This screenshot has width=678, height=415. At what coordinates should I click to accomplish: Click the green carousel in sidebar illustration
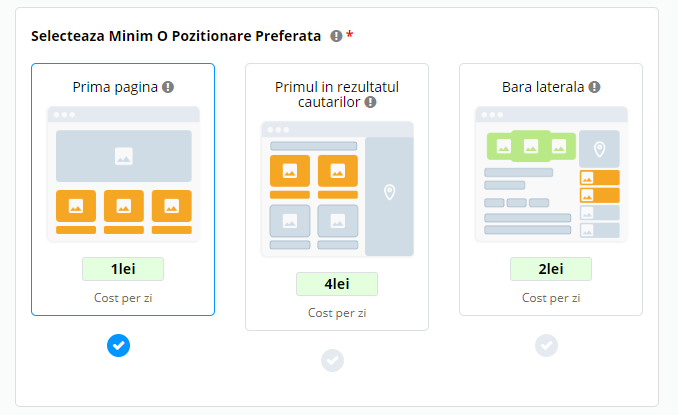click(x=531, y=146)
